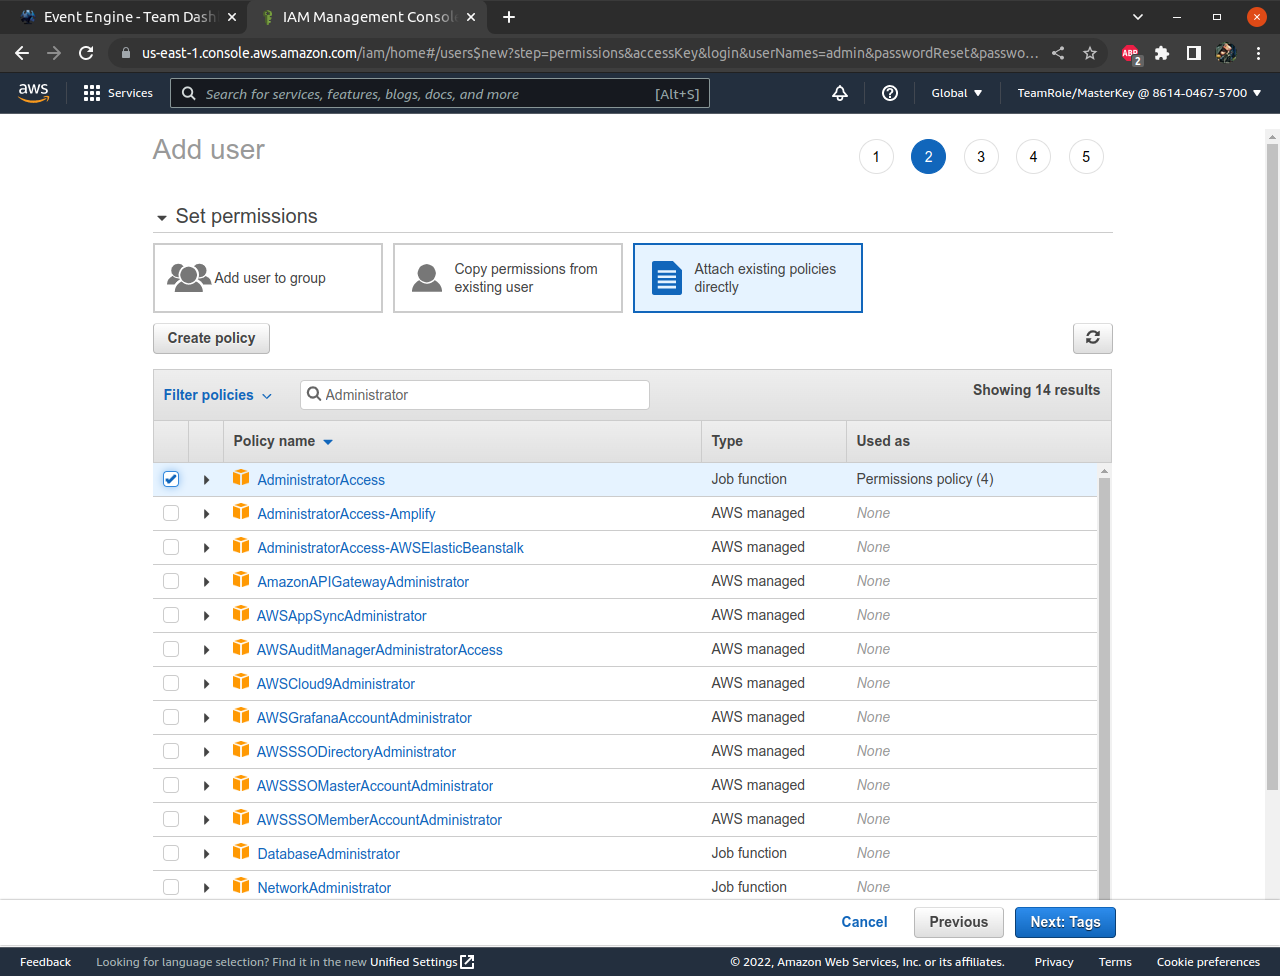The image size is (1280, 976).
Task: Go to wizard step 3
Action: pos(981,156)
